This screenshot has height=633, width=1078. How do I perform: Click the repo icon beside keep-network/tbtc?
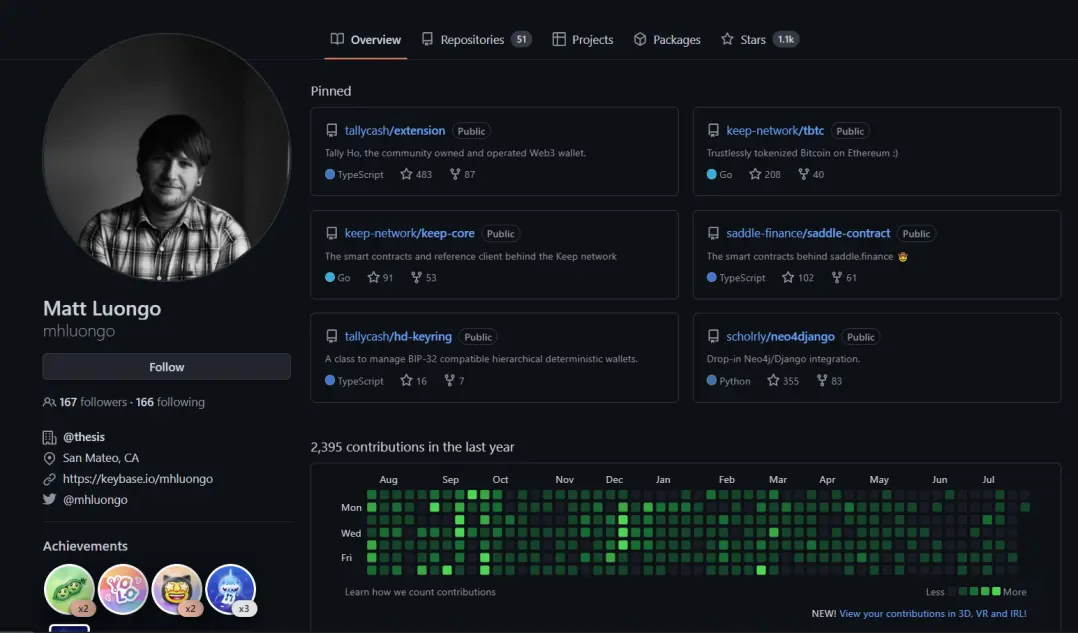point(713,131)
